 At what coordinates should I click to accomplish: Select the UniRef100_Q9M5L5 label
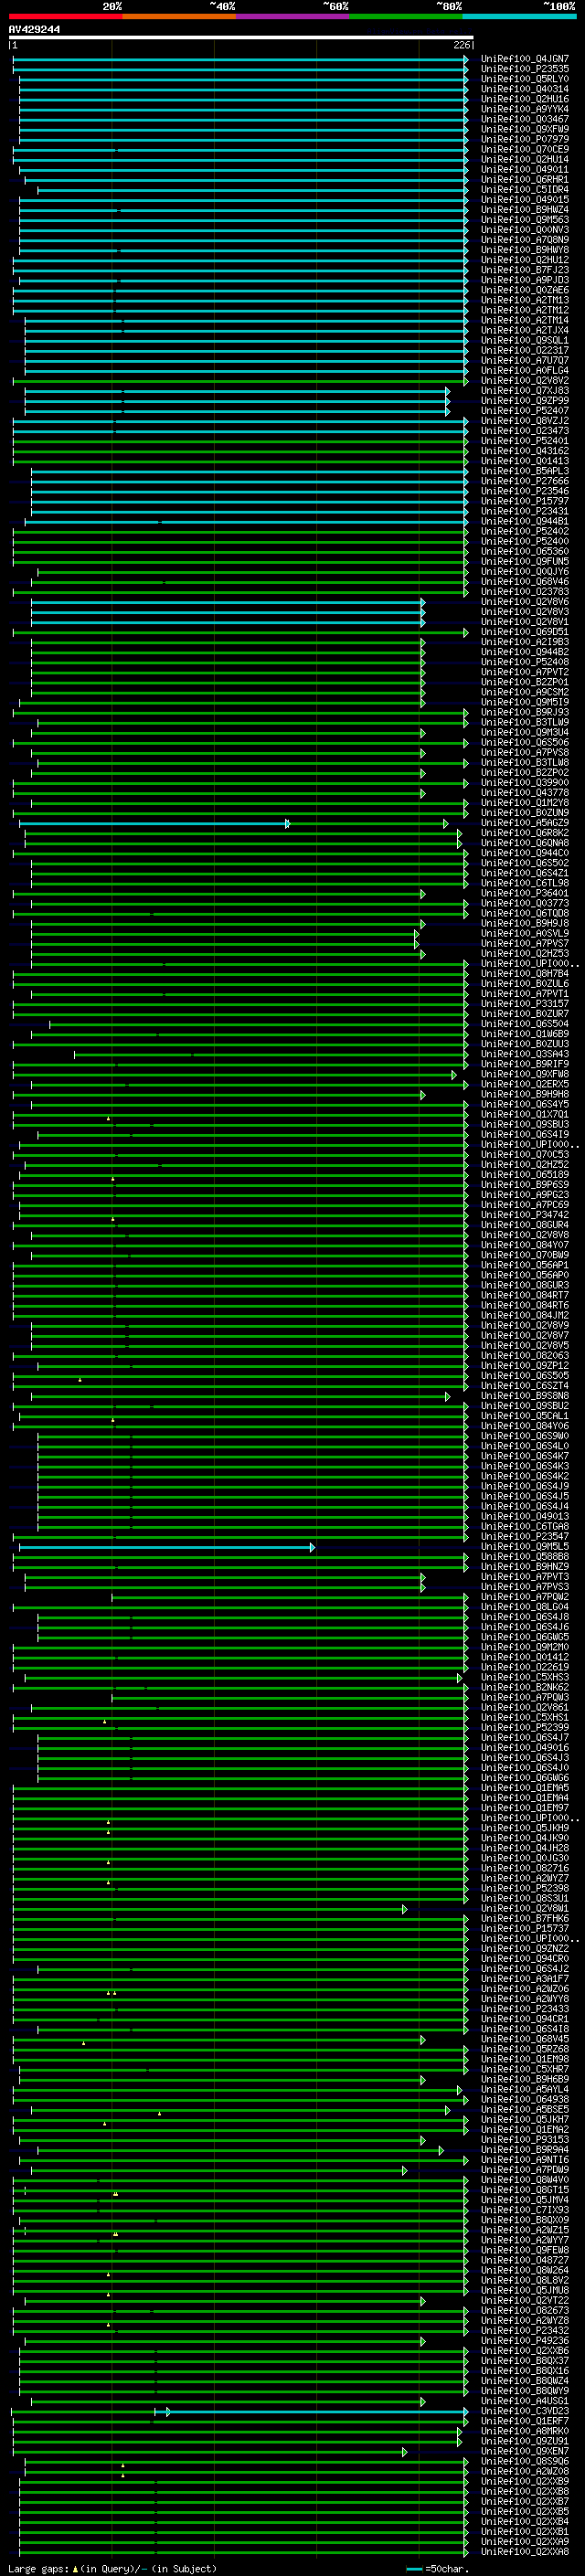pos(525,1547)
